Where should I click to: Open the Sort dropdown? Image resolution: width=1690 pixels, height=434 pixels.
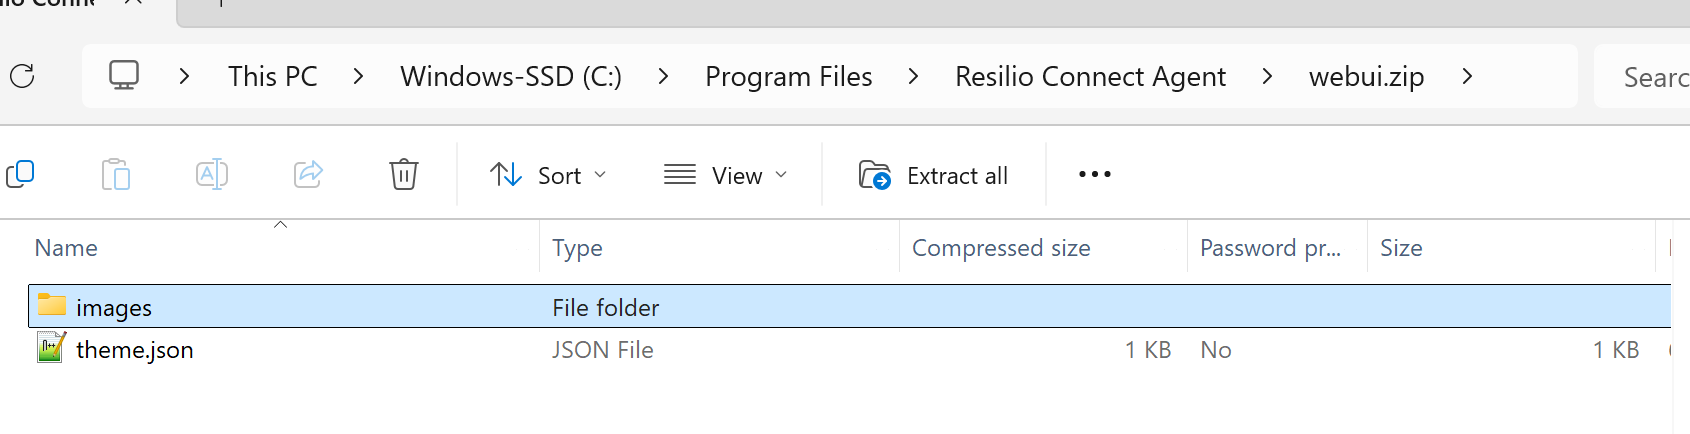[548, 175]
